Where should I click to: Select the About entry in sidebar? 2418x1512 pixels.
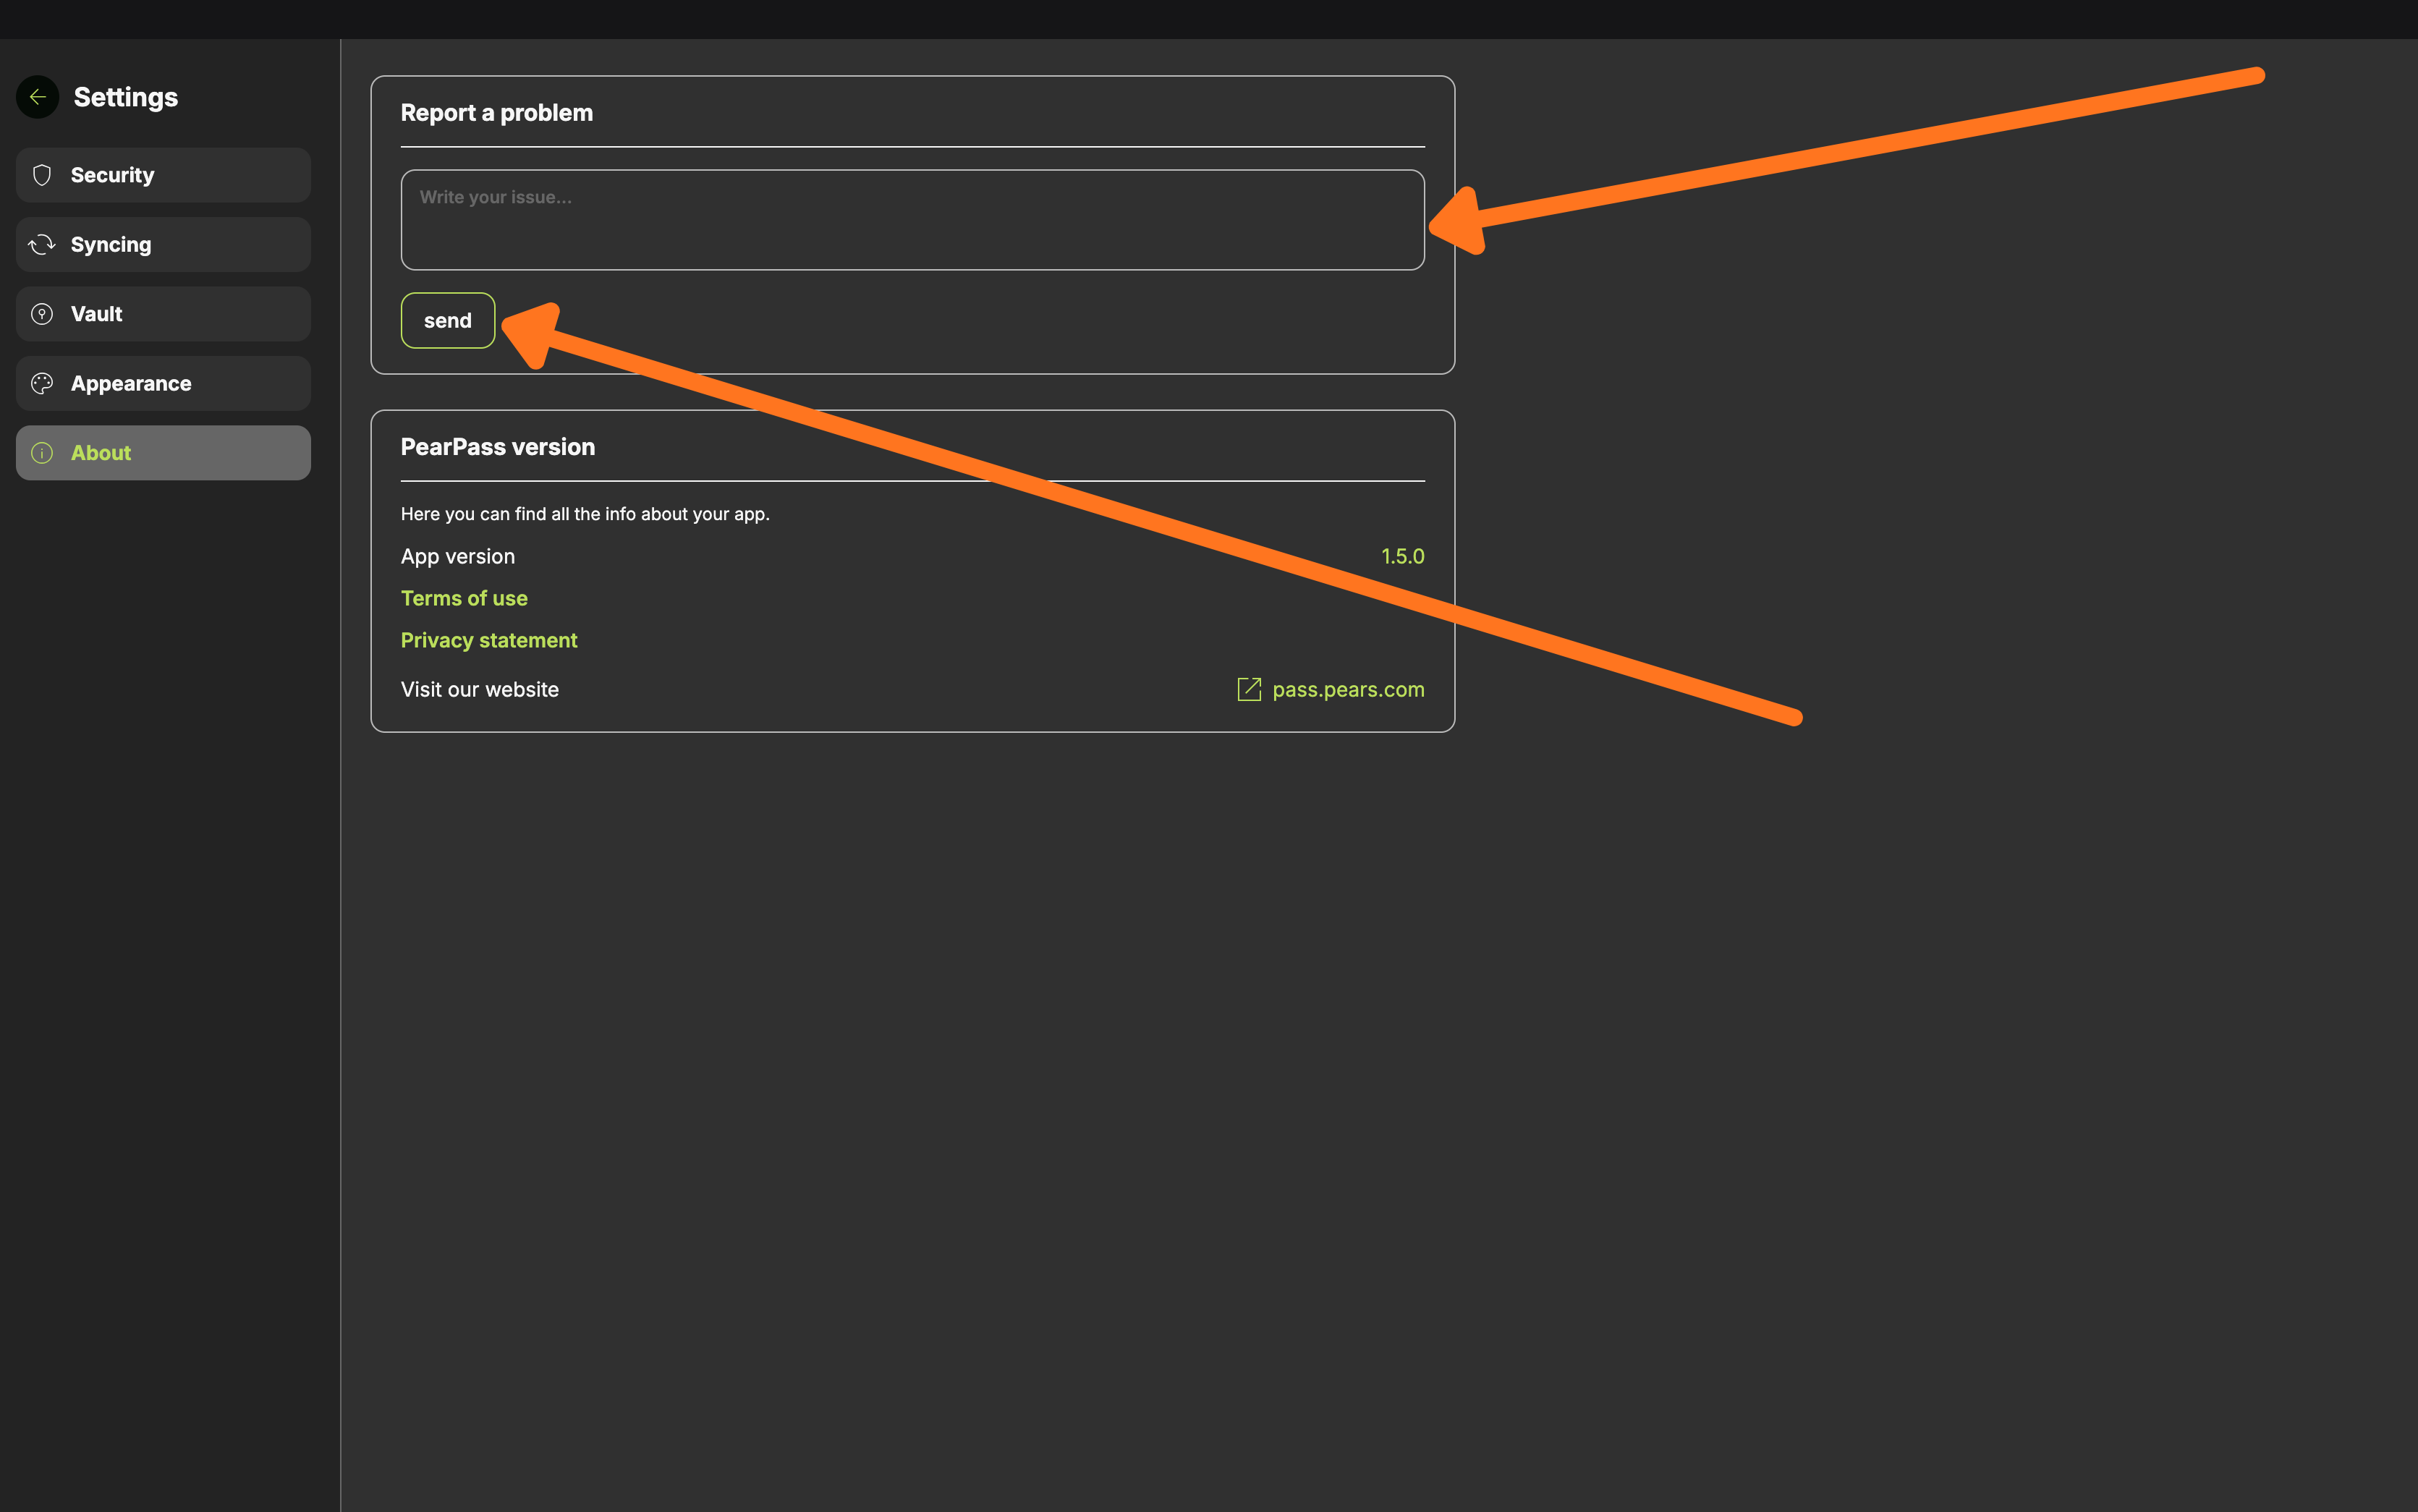(163, 453)
